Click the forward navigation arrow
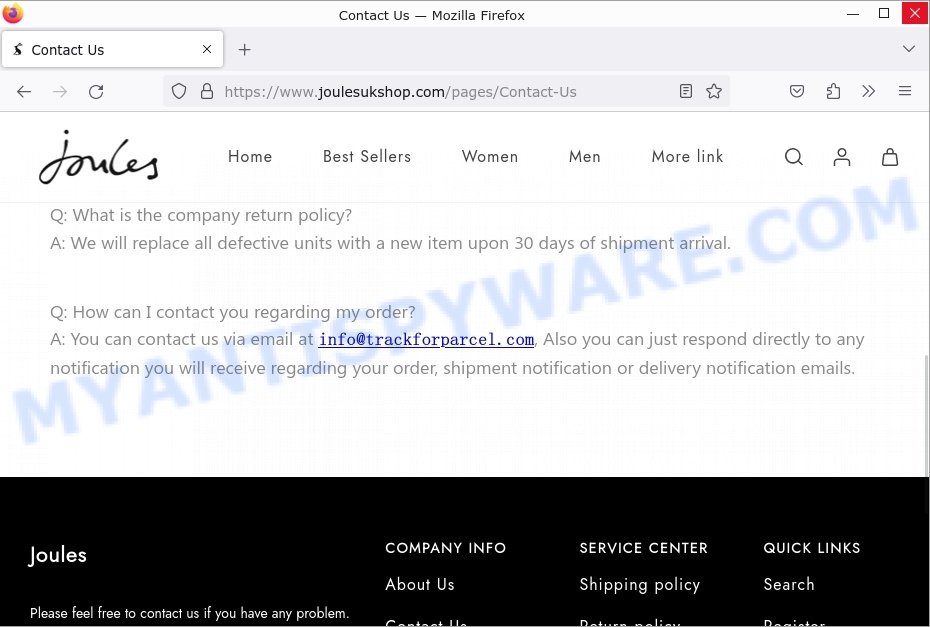Viewport: 930px width, 627px height. click(60, 91)
